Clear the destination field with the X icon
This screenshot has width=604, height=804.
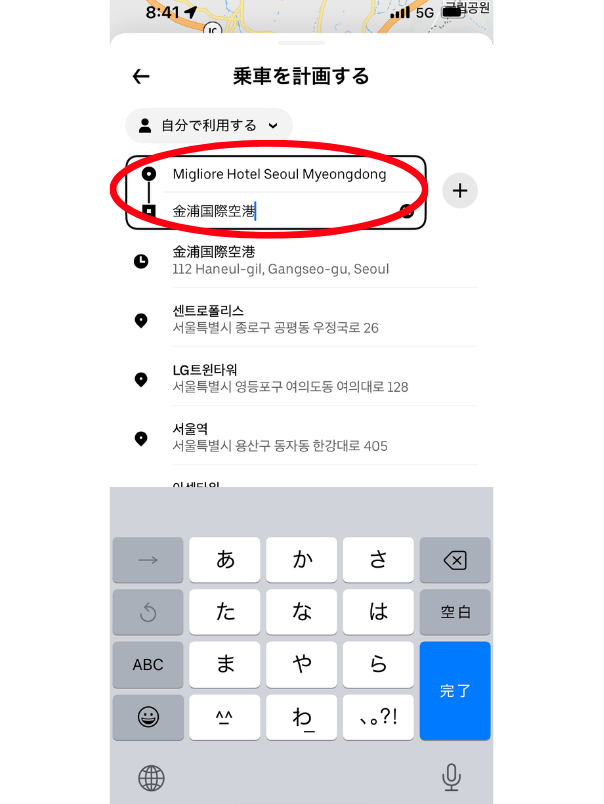pos(407,211)
